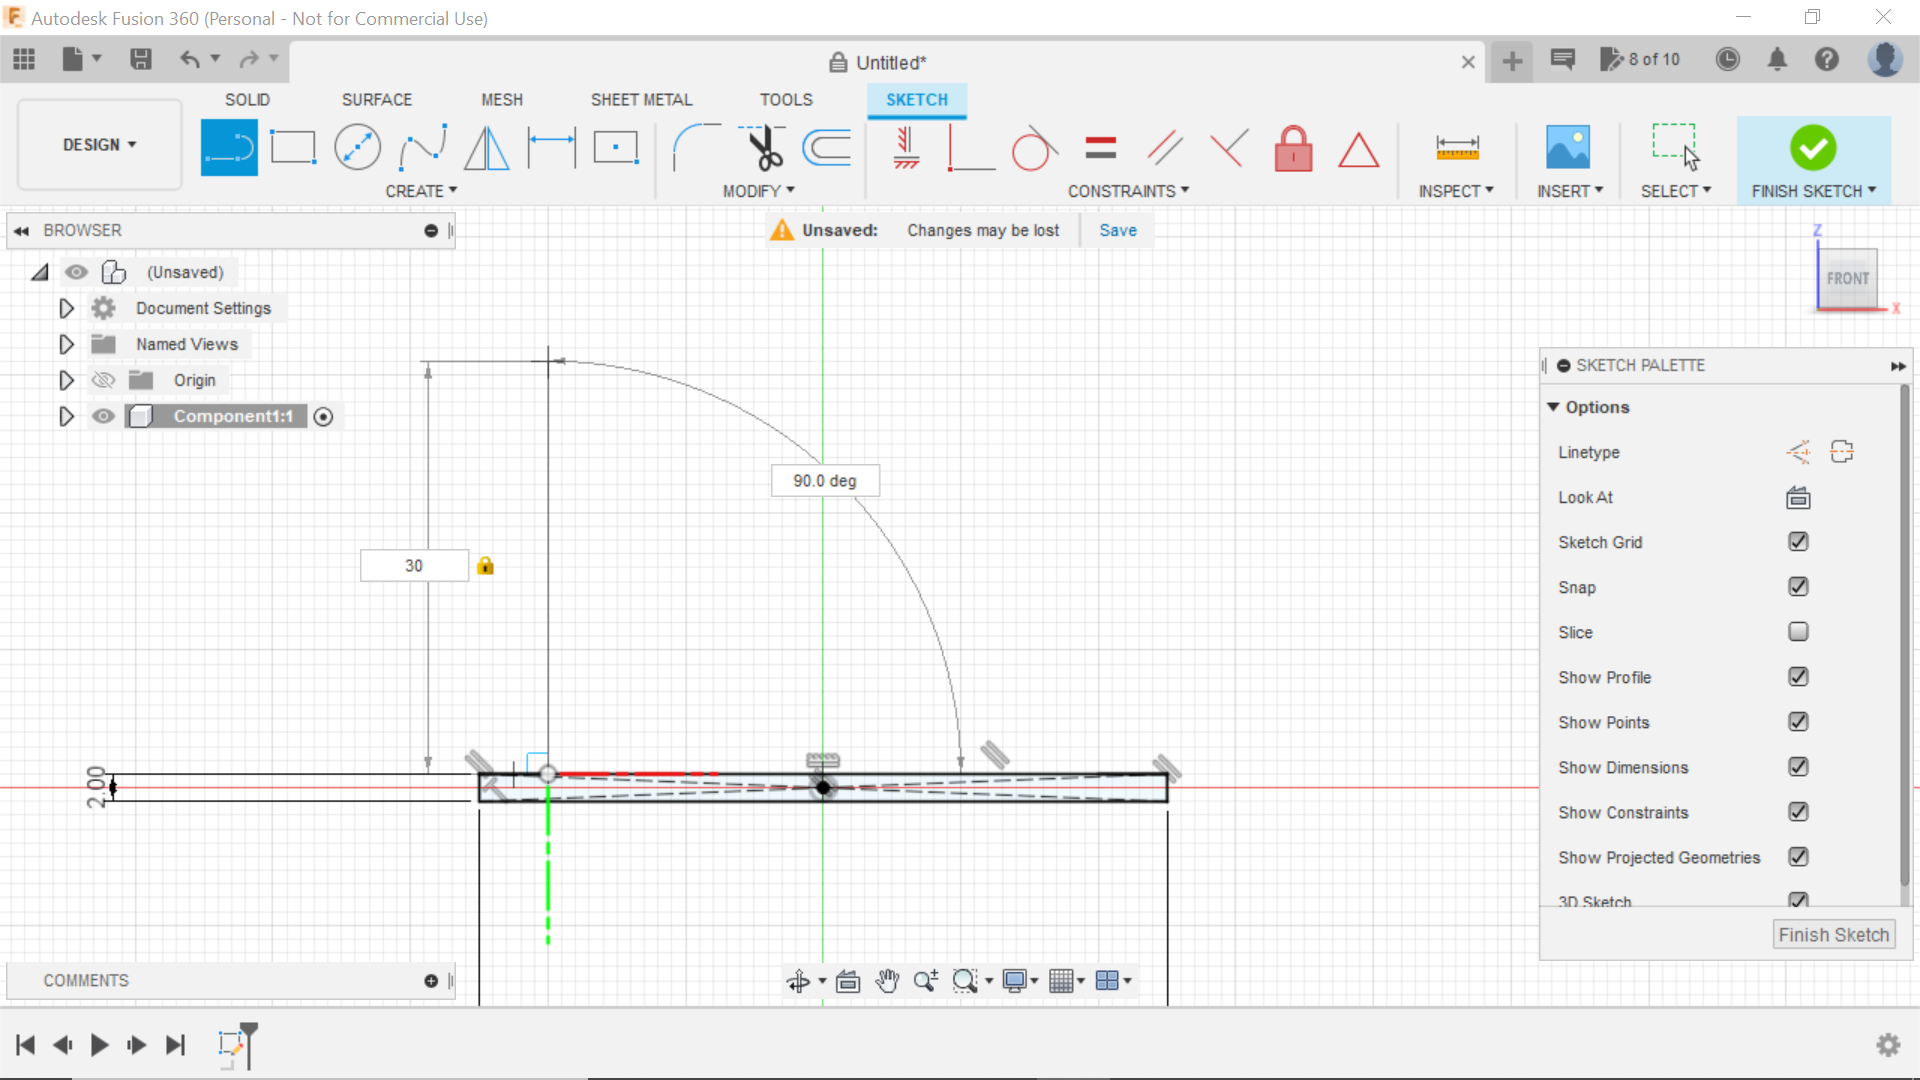This screenshot has height=1080, width=1920.
Task: Toggle the Sketch Grid checkbox
Action: click(1797, 542)
